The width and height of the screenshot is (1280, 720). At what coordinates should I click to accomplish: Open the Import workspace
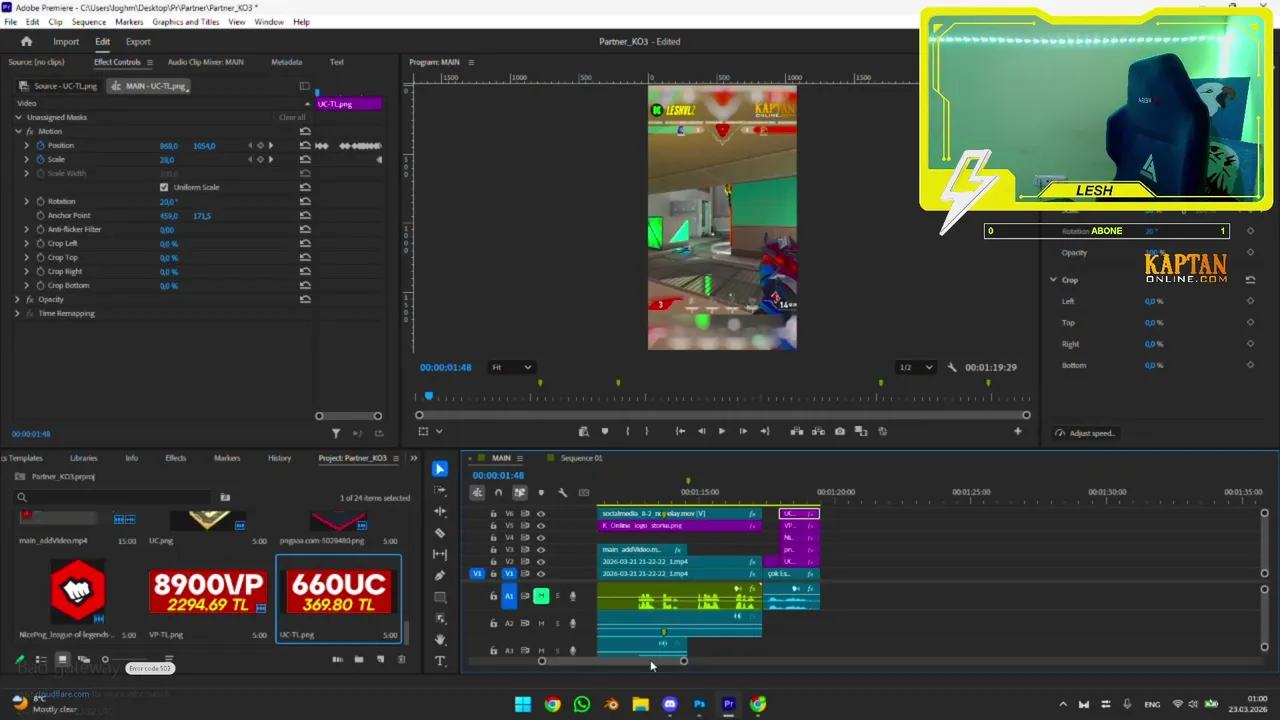[66, 41]
